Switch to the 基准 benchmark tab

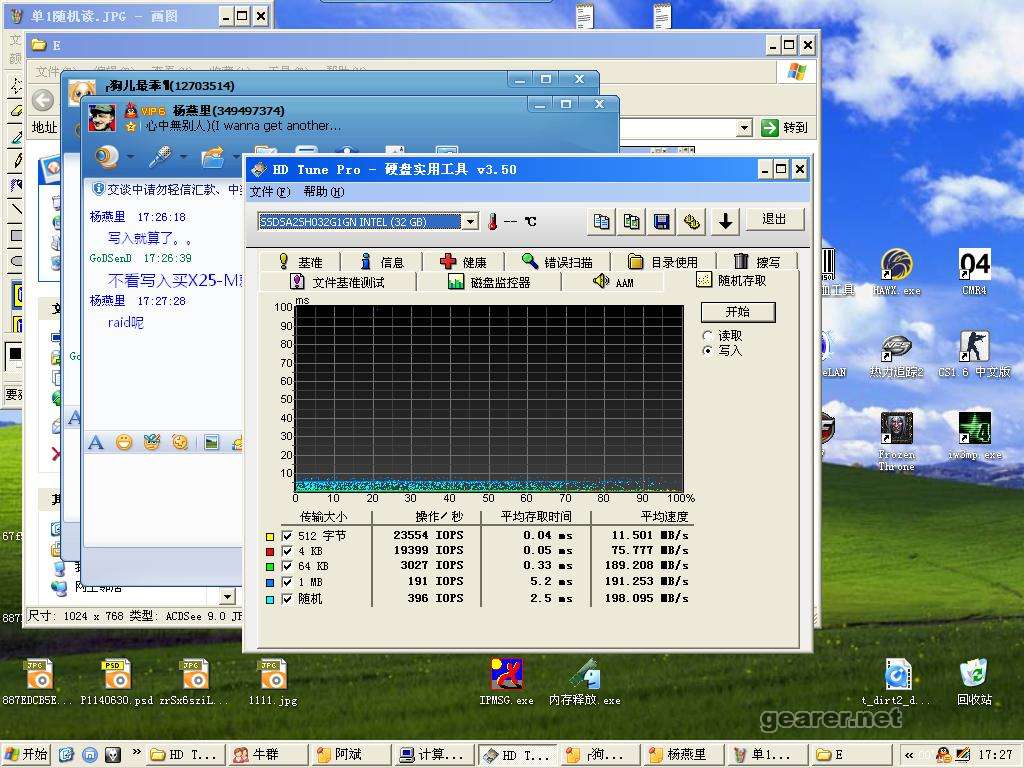click(300, 262)
